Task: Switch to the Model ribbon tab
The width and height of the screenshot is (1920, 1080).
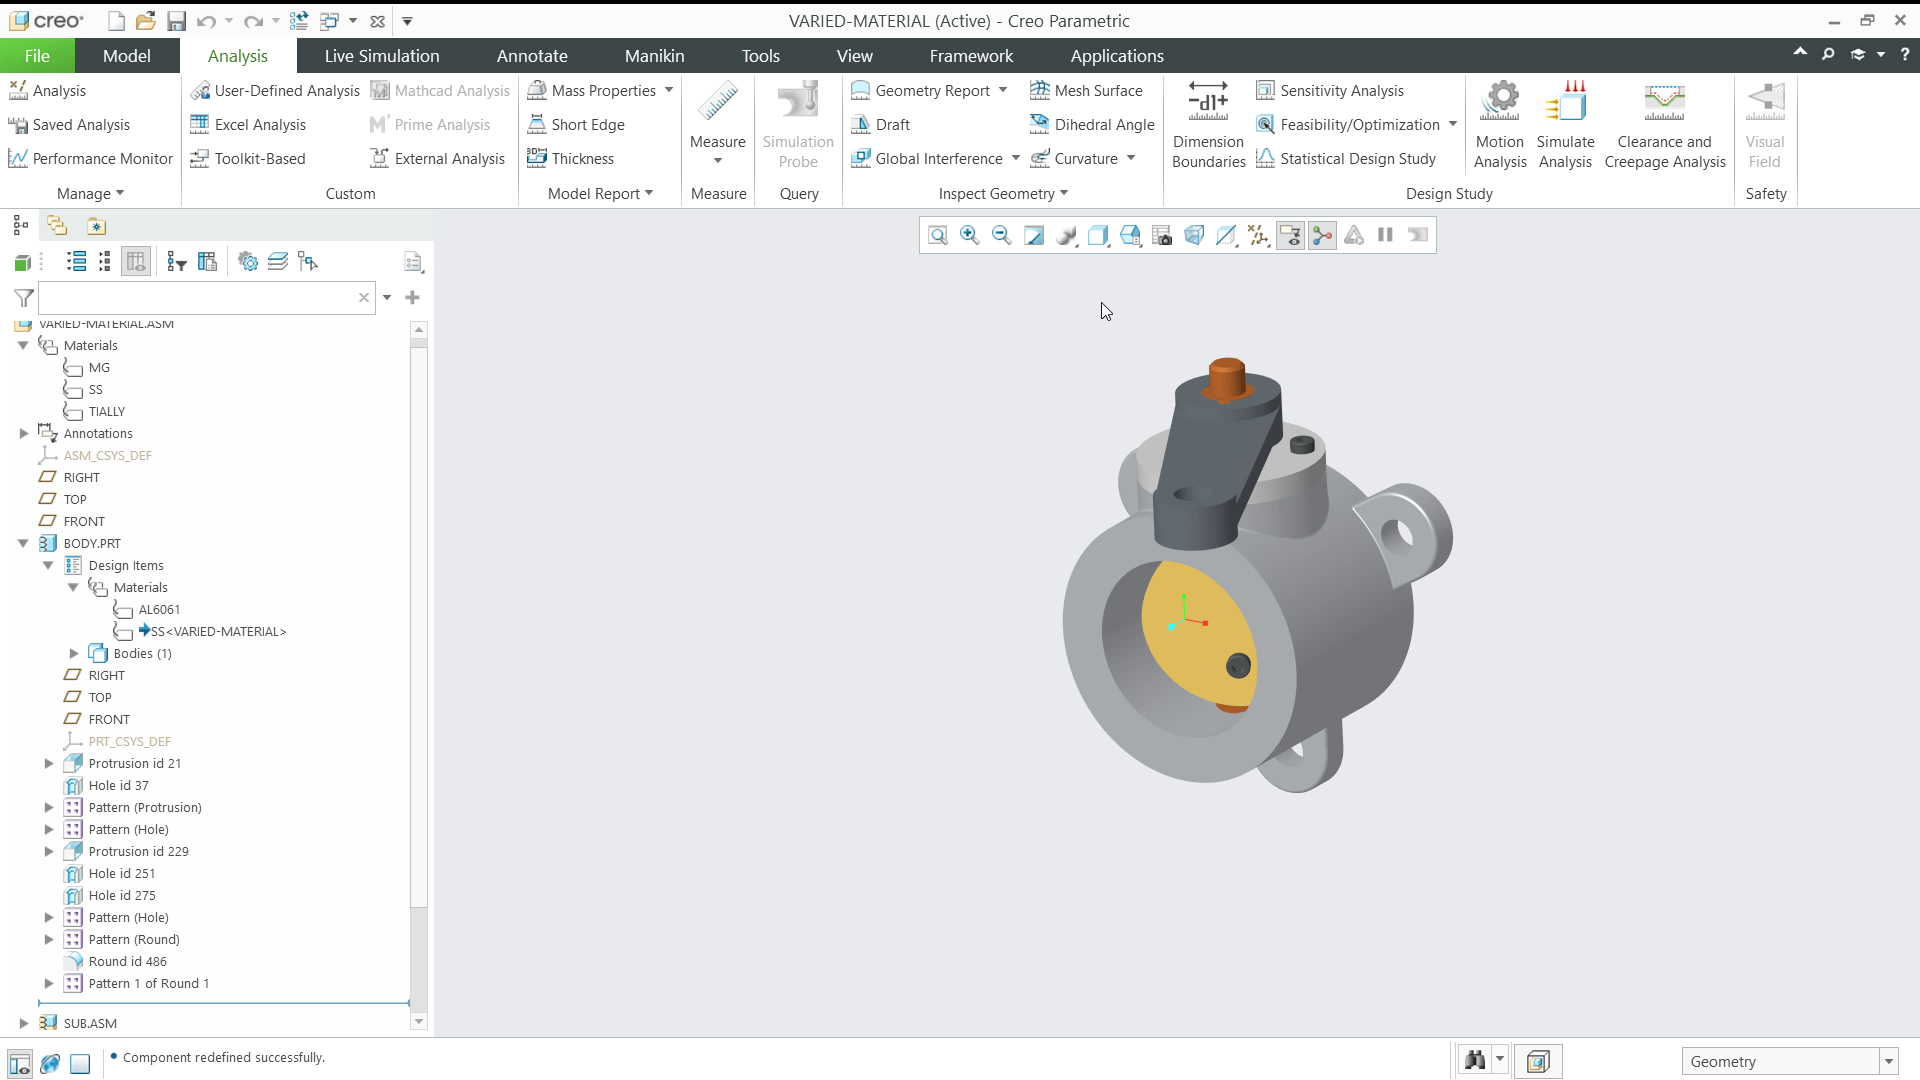Action: (x=127, y=56)
